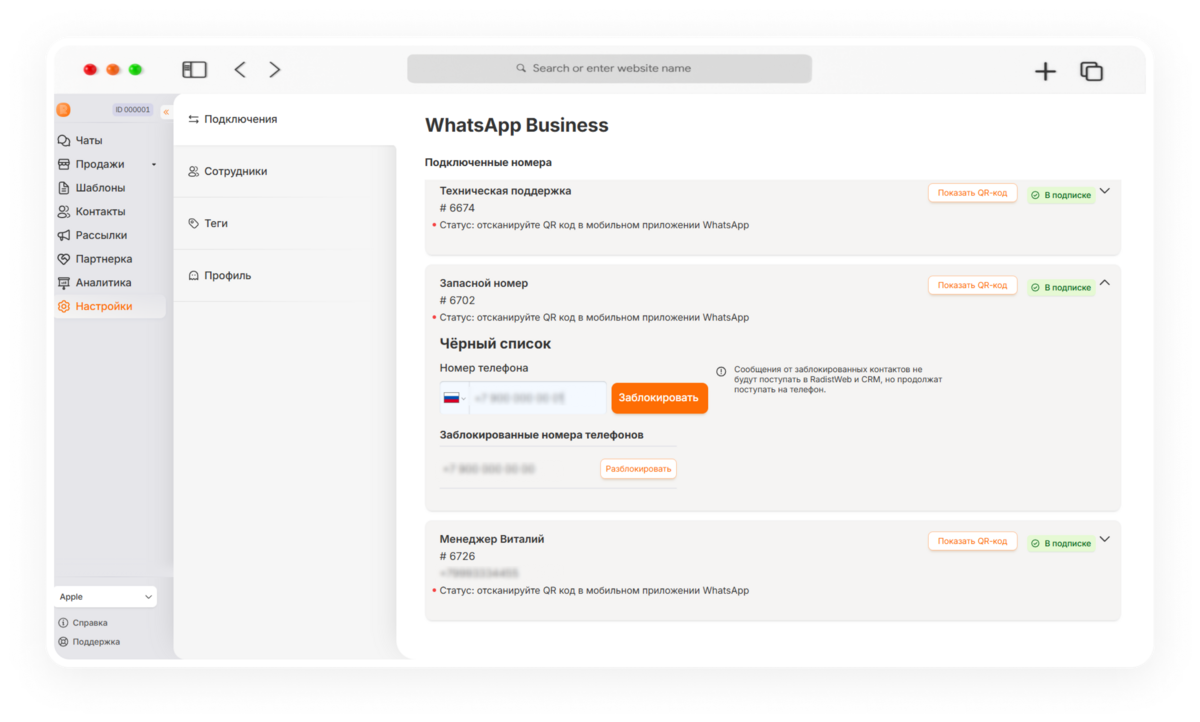Click В подписке badge for Техническая поддержка
The image size is (1200, 722).
1060,195
